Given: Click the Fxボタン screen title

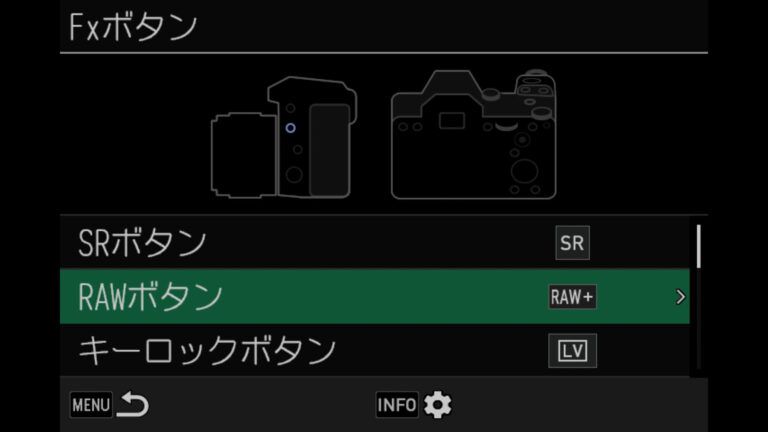Looking at the screenshot, I should [x=133, y=27].
